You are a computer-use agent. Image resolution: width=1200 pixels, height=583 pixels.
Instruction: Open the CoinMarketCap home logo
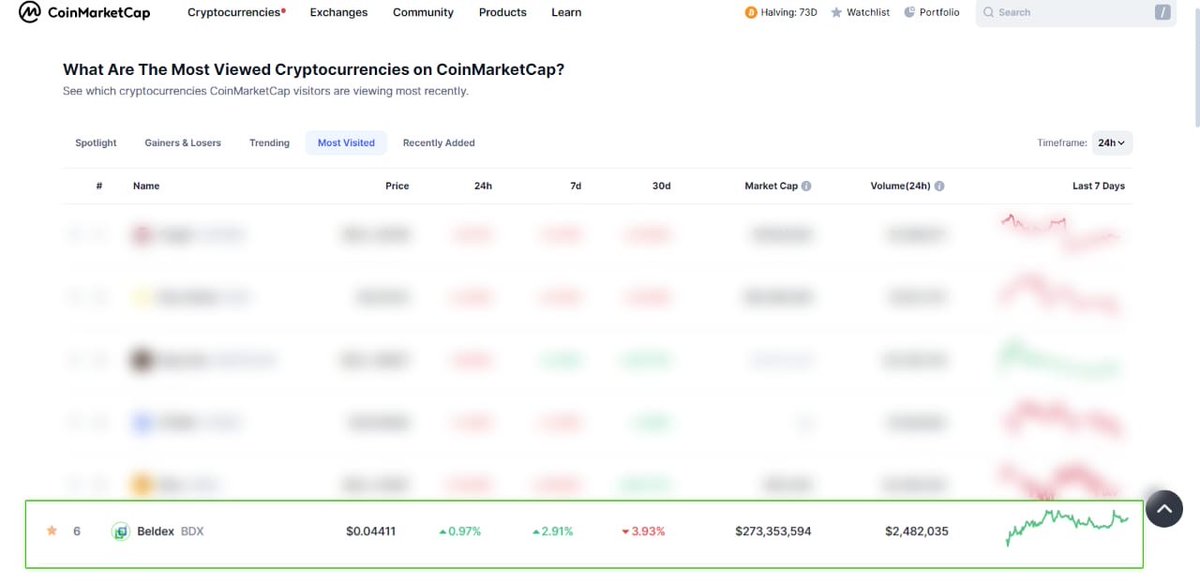[83, 13]
